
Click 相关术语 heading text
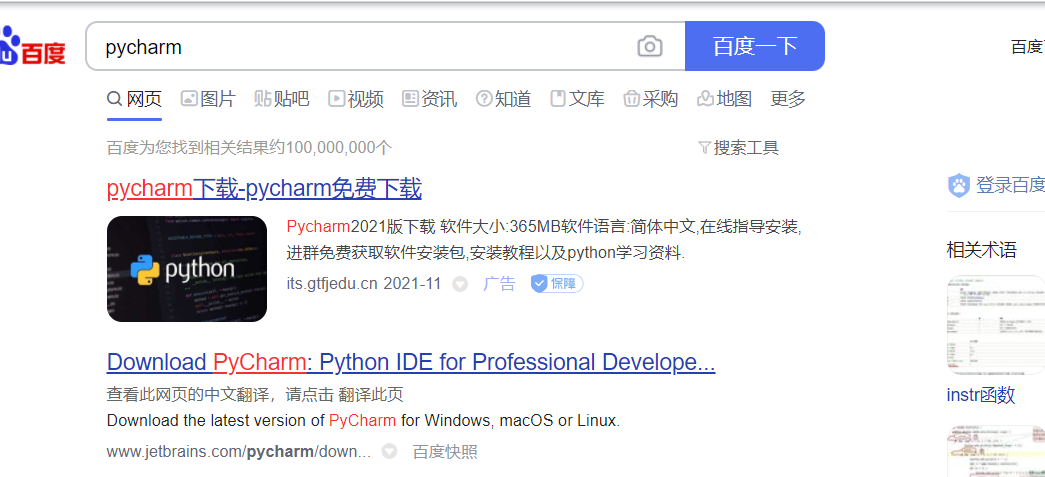coord(982,250)
